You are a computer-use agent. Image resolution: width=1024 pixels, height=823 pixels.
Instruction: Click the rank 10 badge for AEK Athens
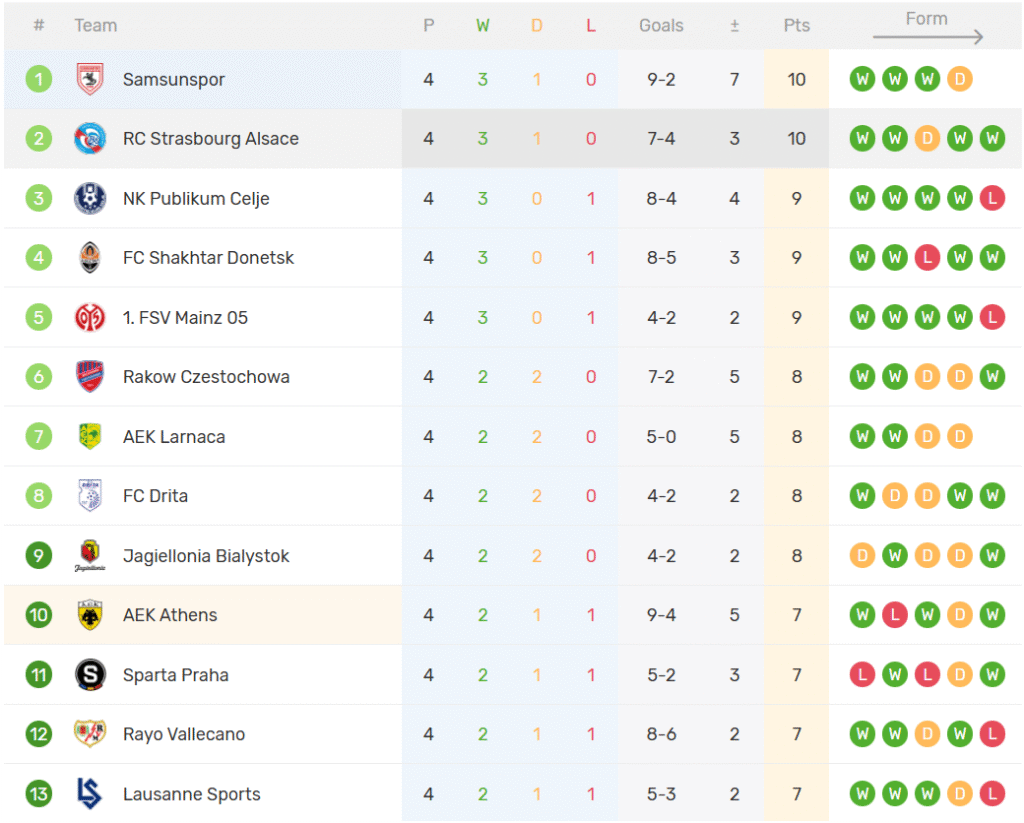point(39,615)
